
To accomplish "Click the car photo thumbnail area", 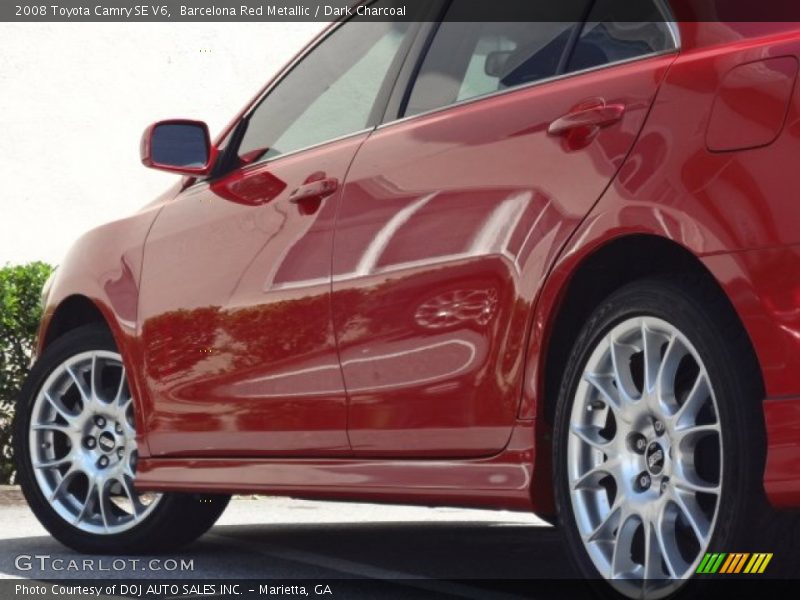I will [x=400, y=300].
